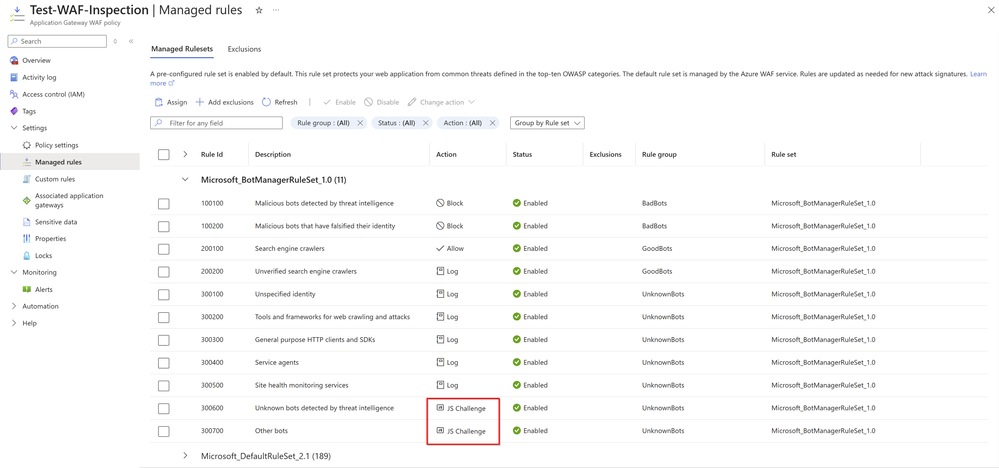Check the box for rule 300600
The width and height of the screenshot is (999, 468).
pyautogui.click(x=164, y=408)
